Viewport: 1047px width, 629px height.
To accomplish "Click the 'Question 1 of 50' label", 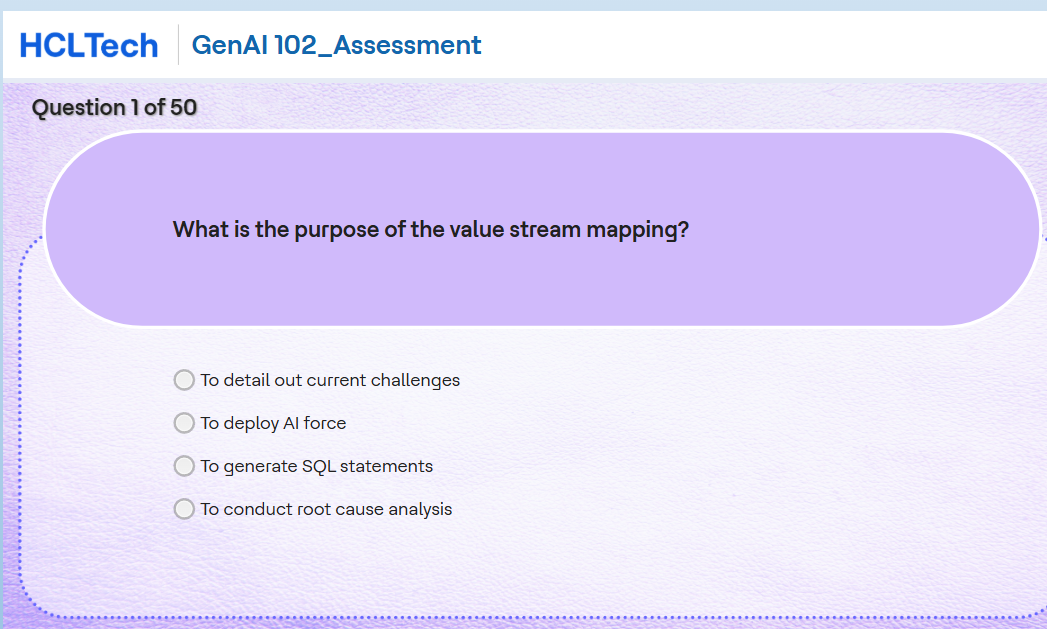I will (x=114, y=107).
